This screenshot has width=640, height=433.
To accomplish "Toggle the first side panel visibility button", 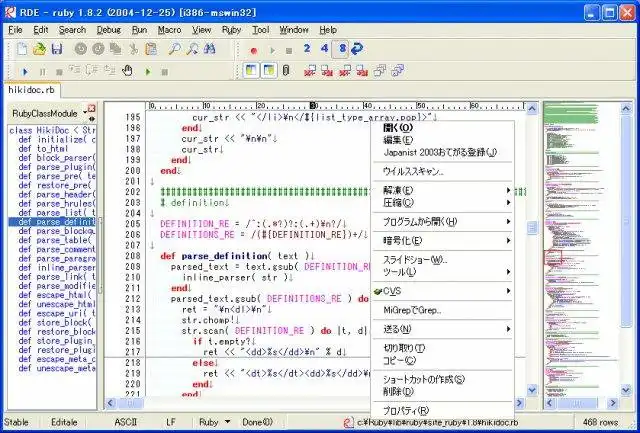I will (x=251, y=71).
